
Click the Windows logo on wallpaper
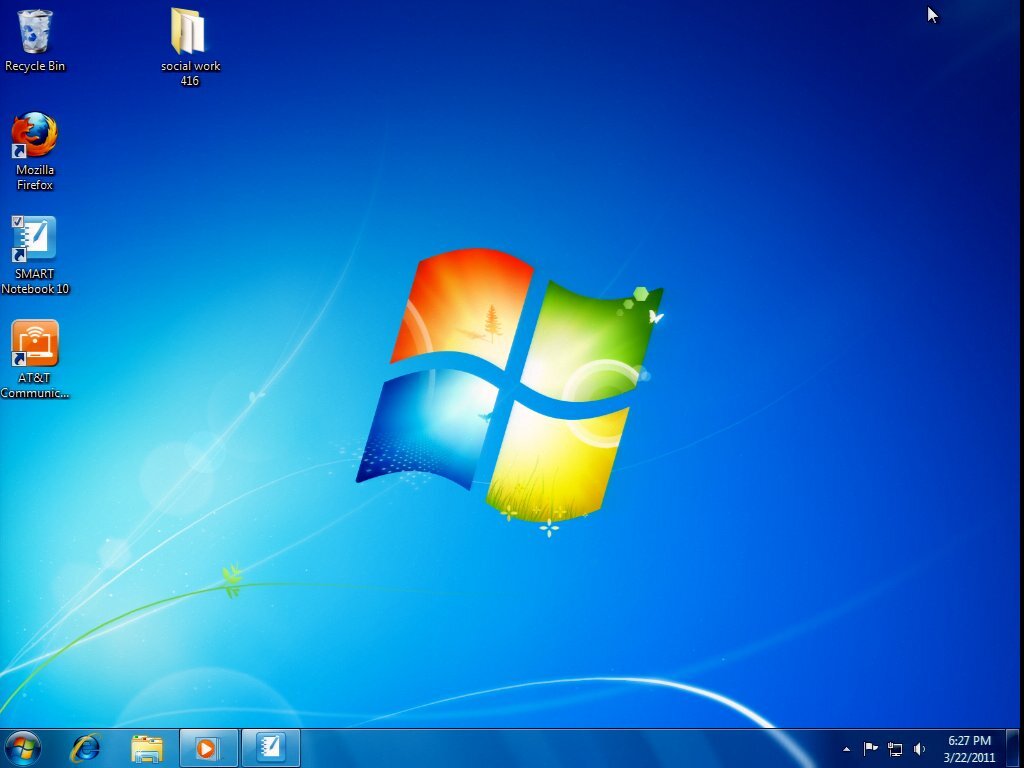point(511,392)
